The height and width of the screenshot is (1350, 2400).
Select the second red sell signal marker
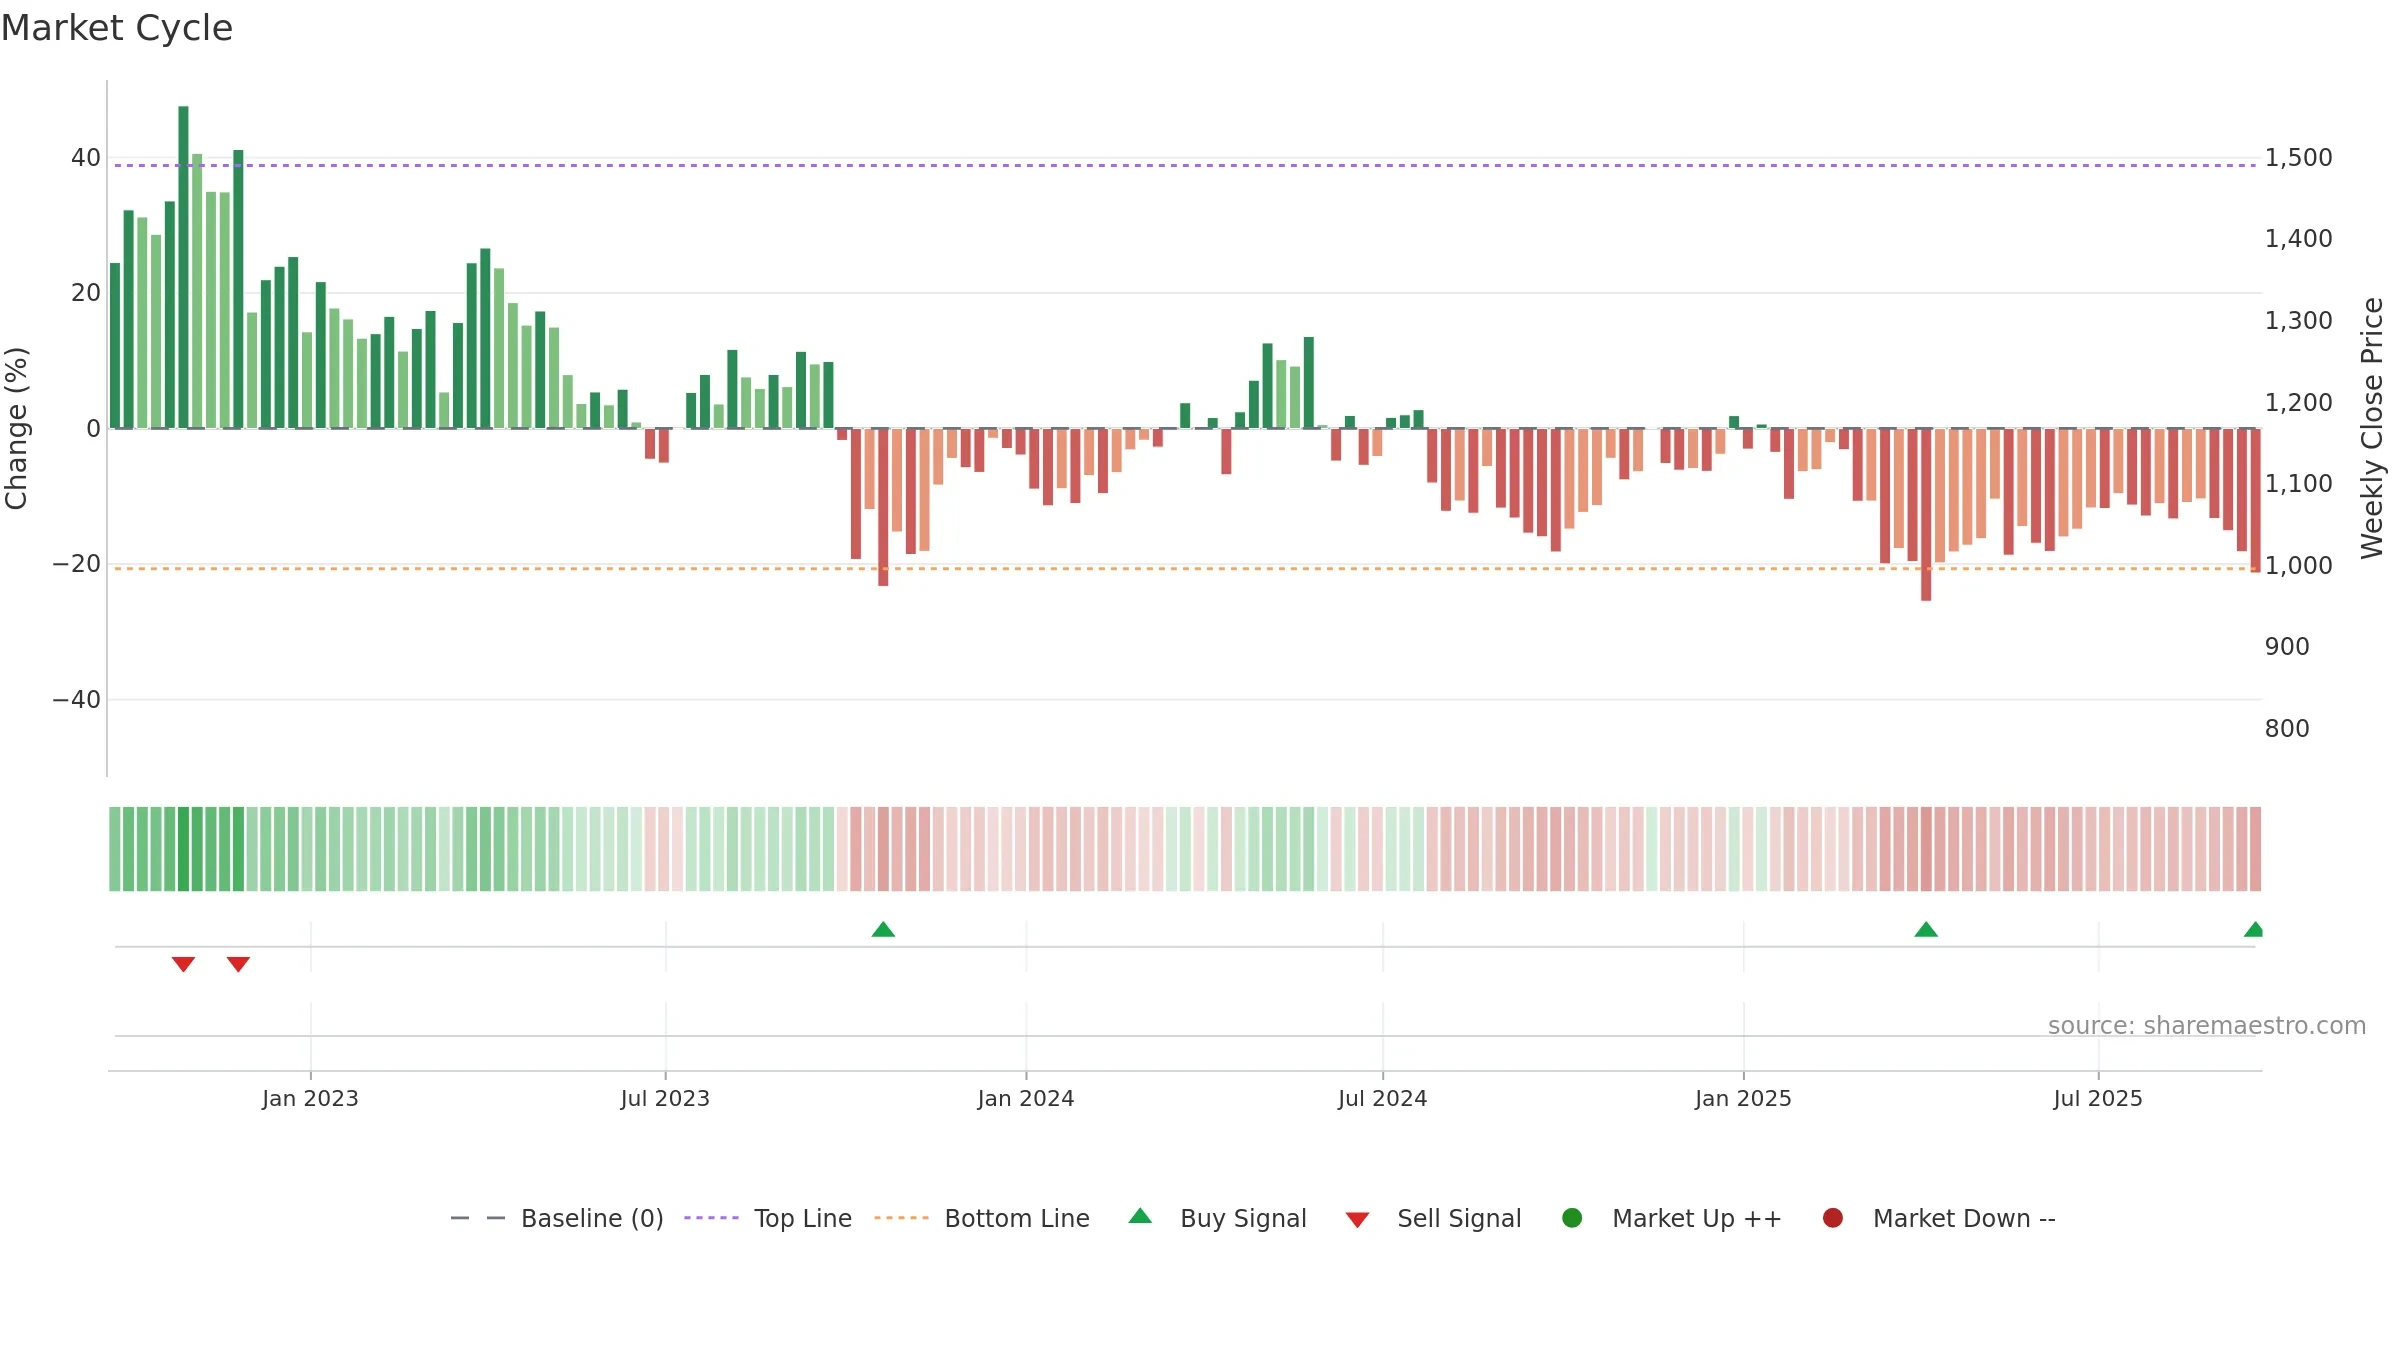[x=238, y=964]
